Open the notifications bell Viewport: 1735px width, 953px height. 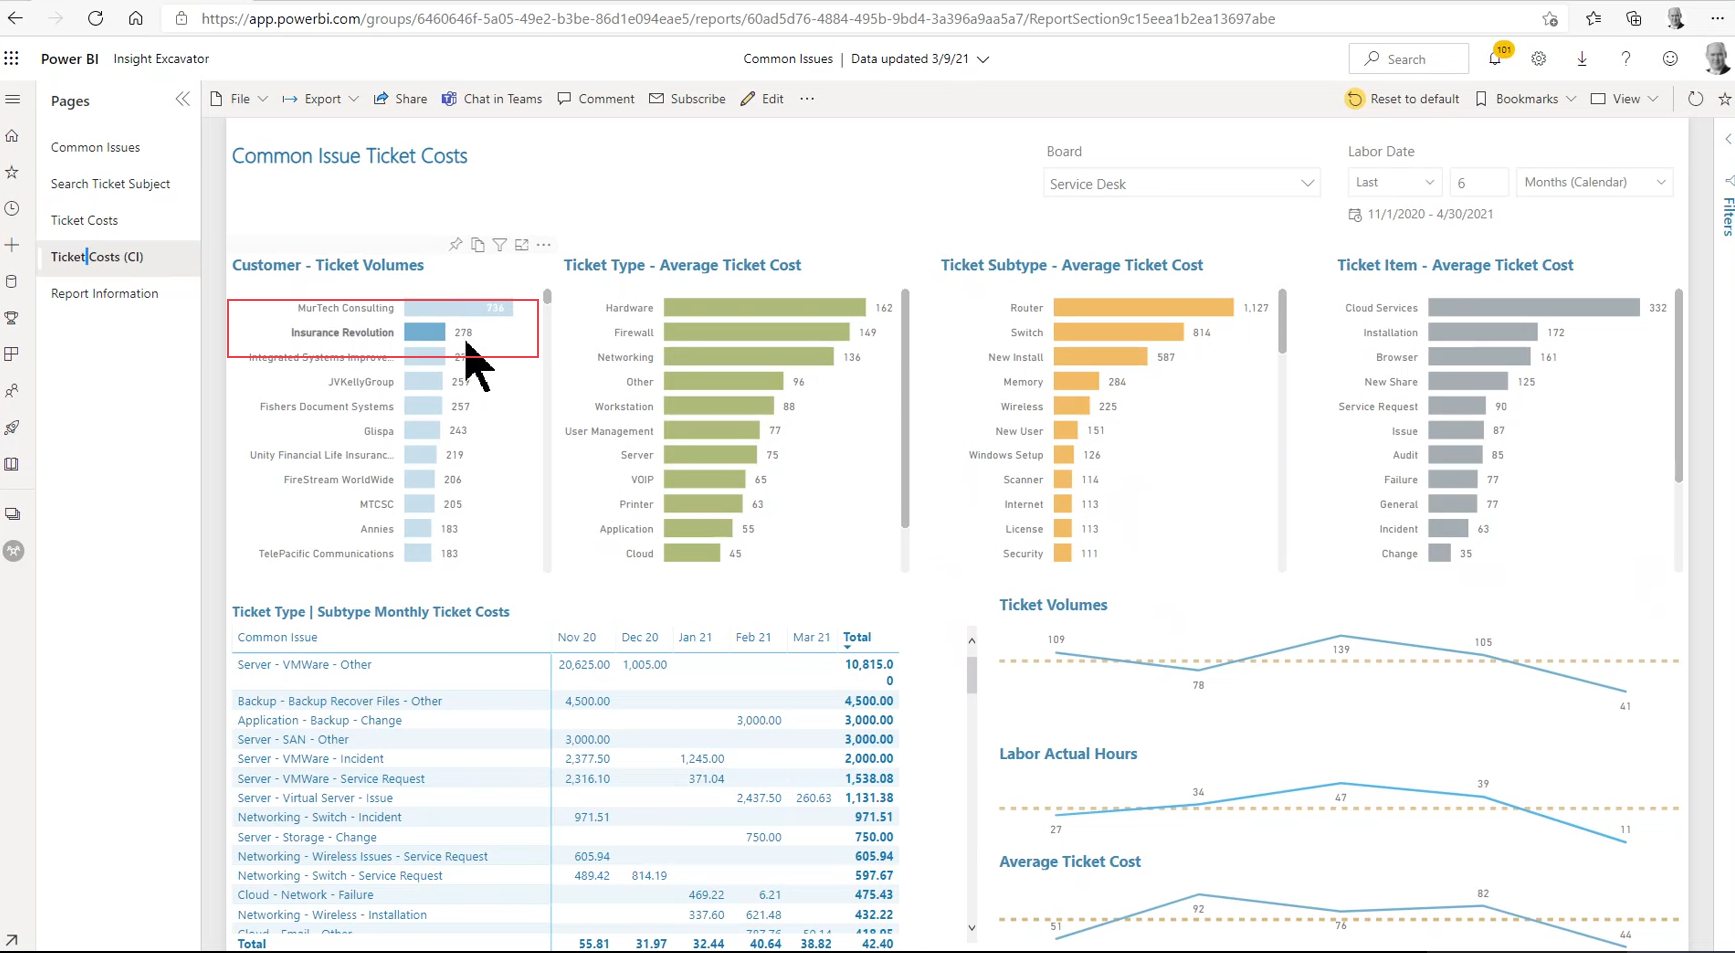point(1495,59)
